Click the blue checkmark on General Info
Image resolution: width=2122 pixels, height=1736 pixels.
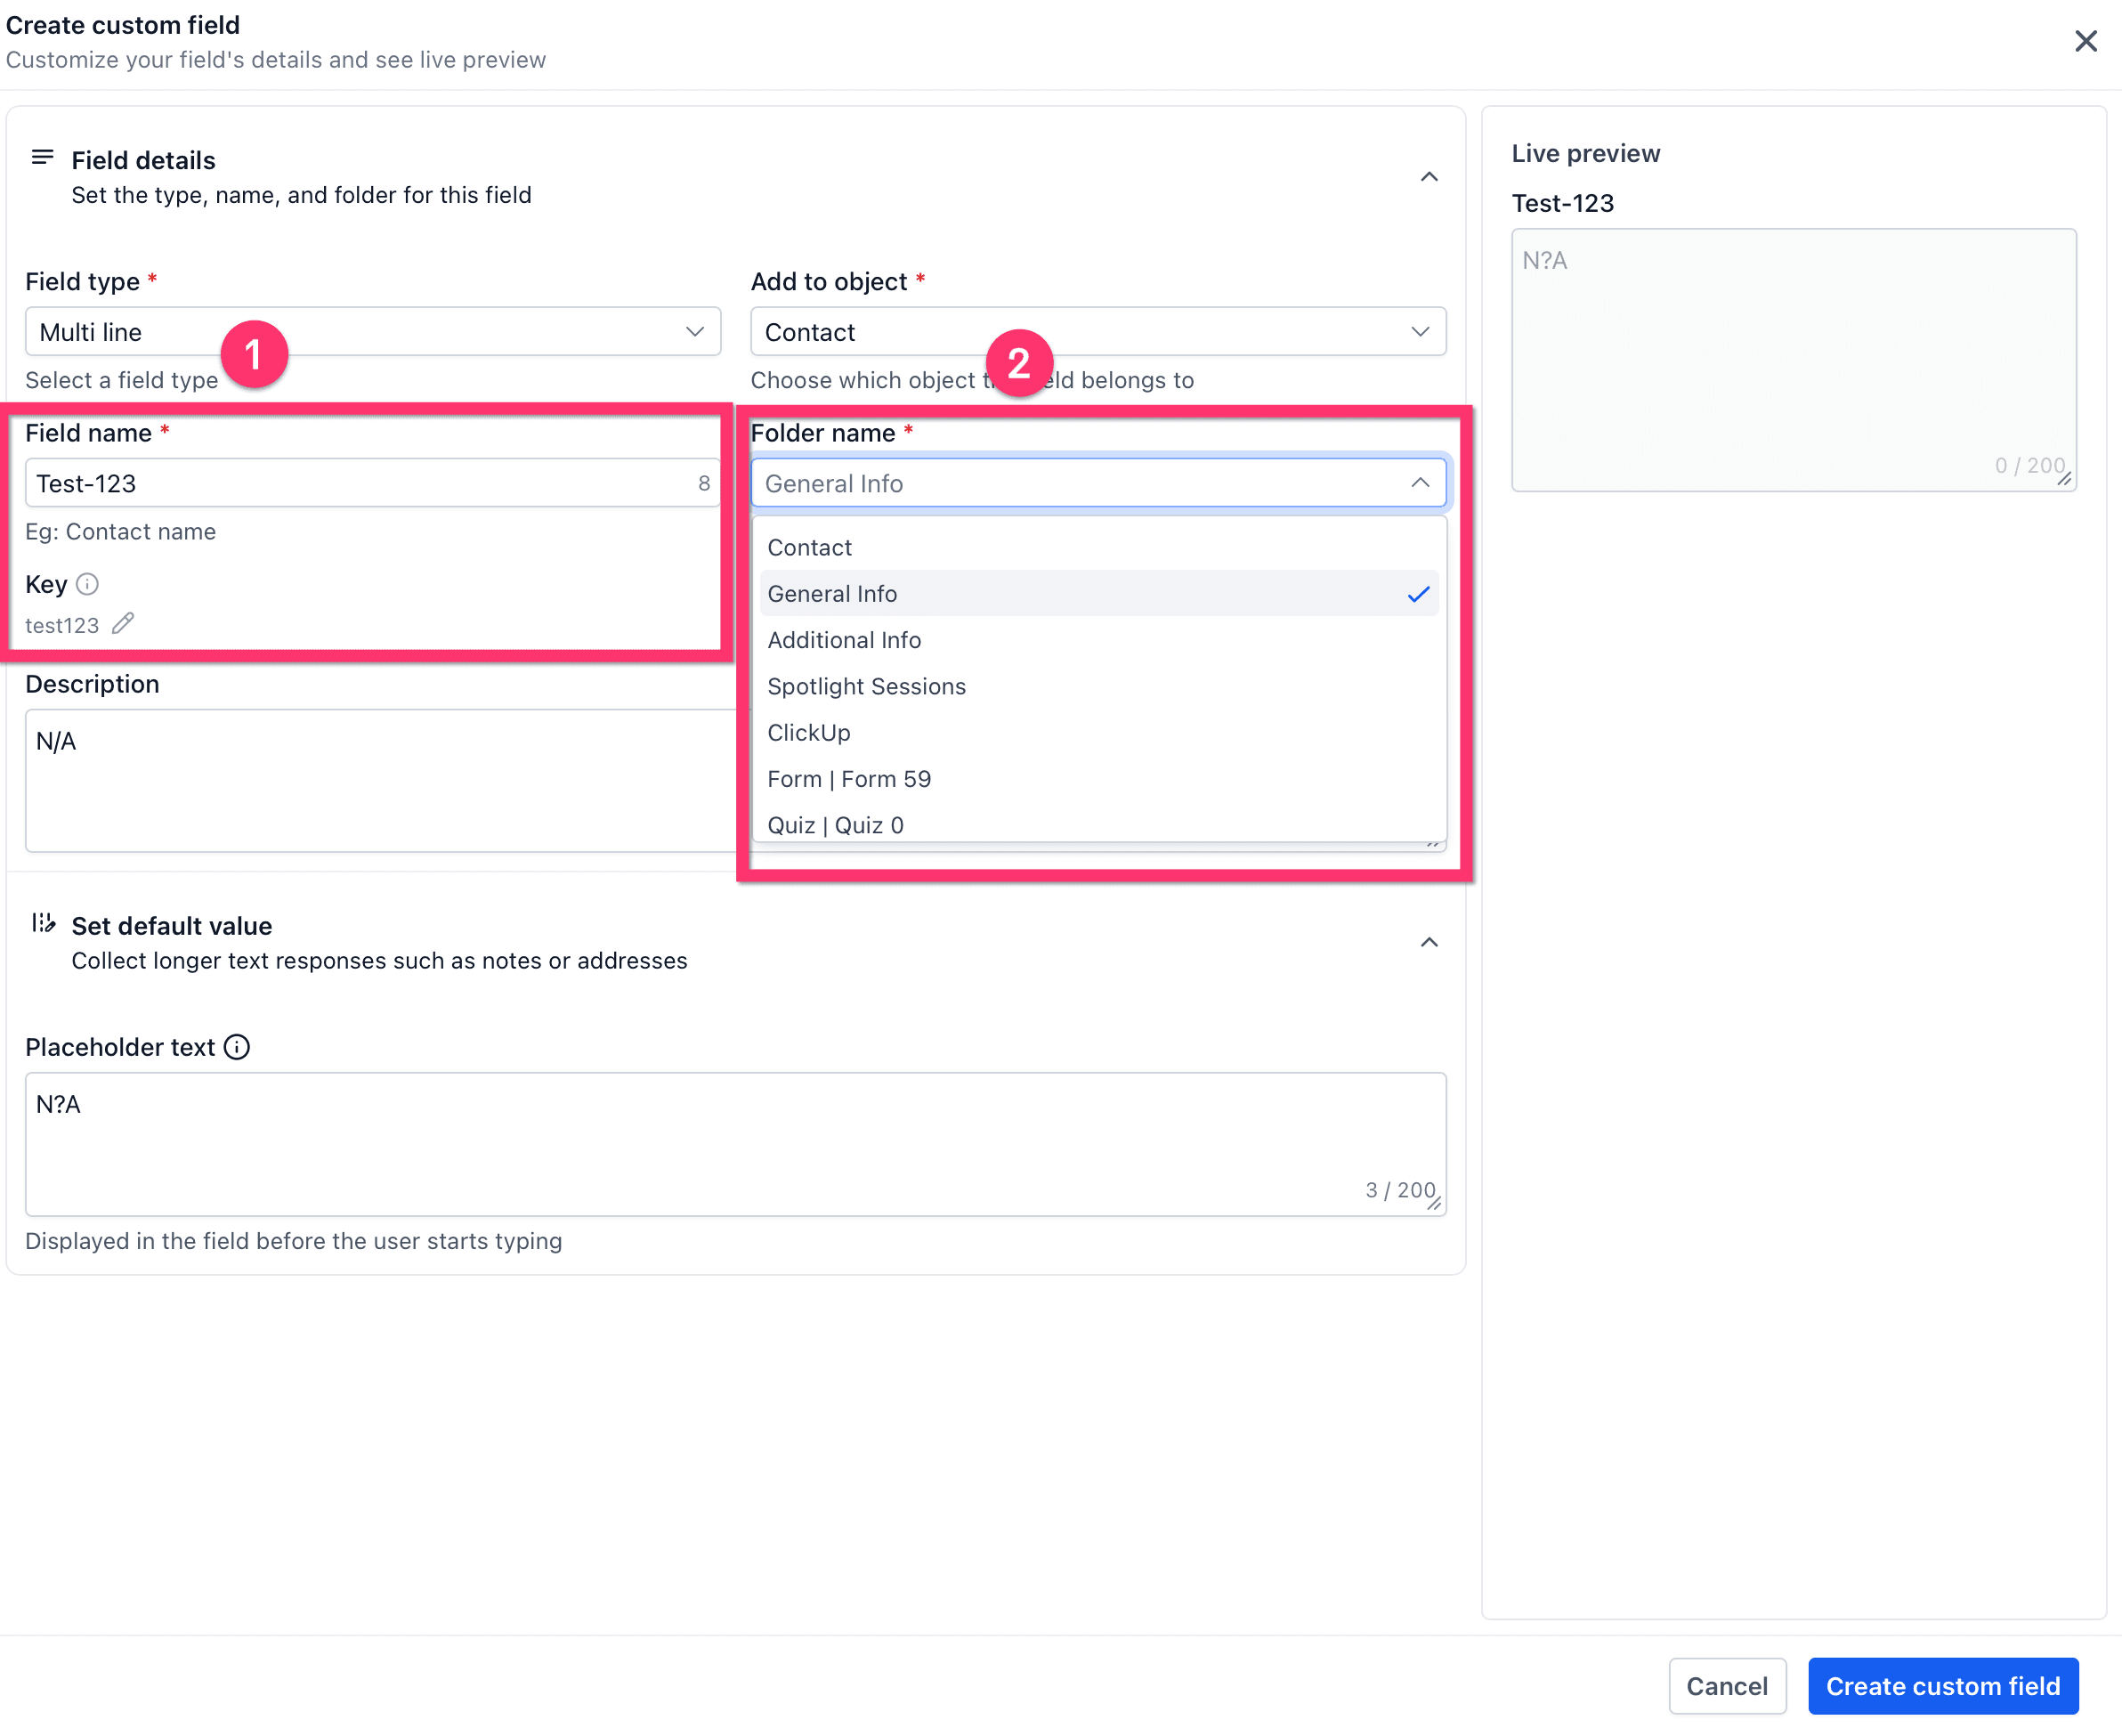point(1418,594)
